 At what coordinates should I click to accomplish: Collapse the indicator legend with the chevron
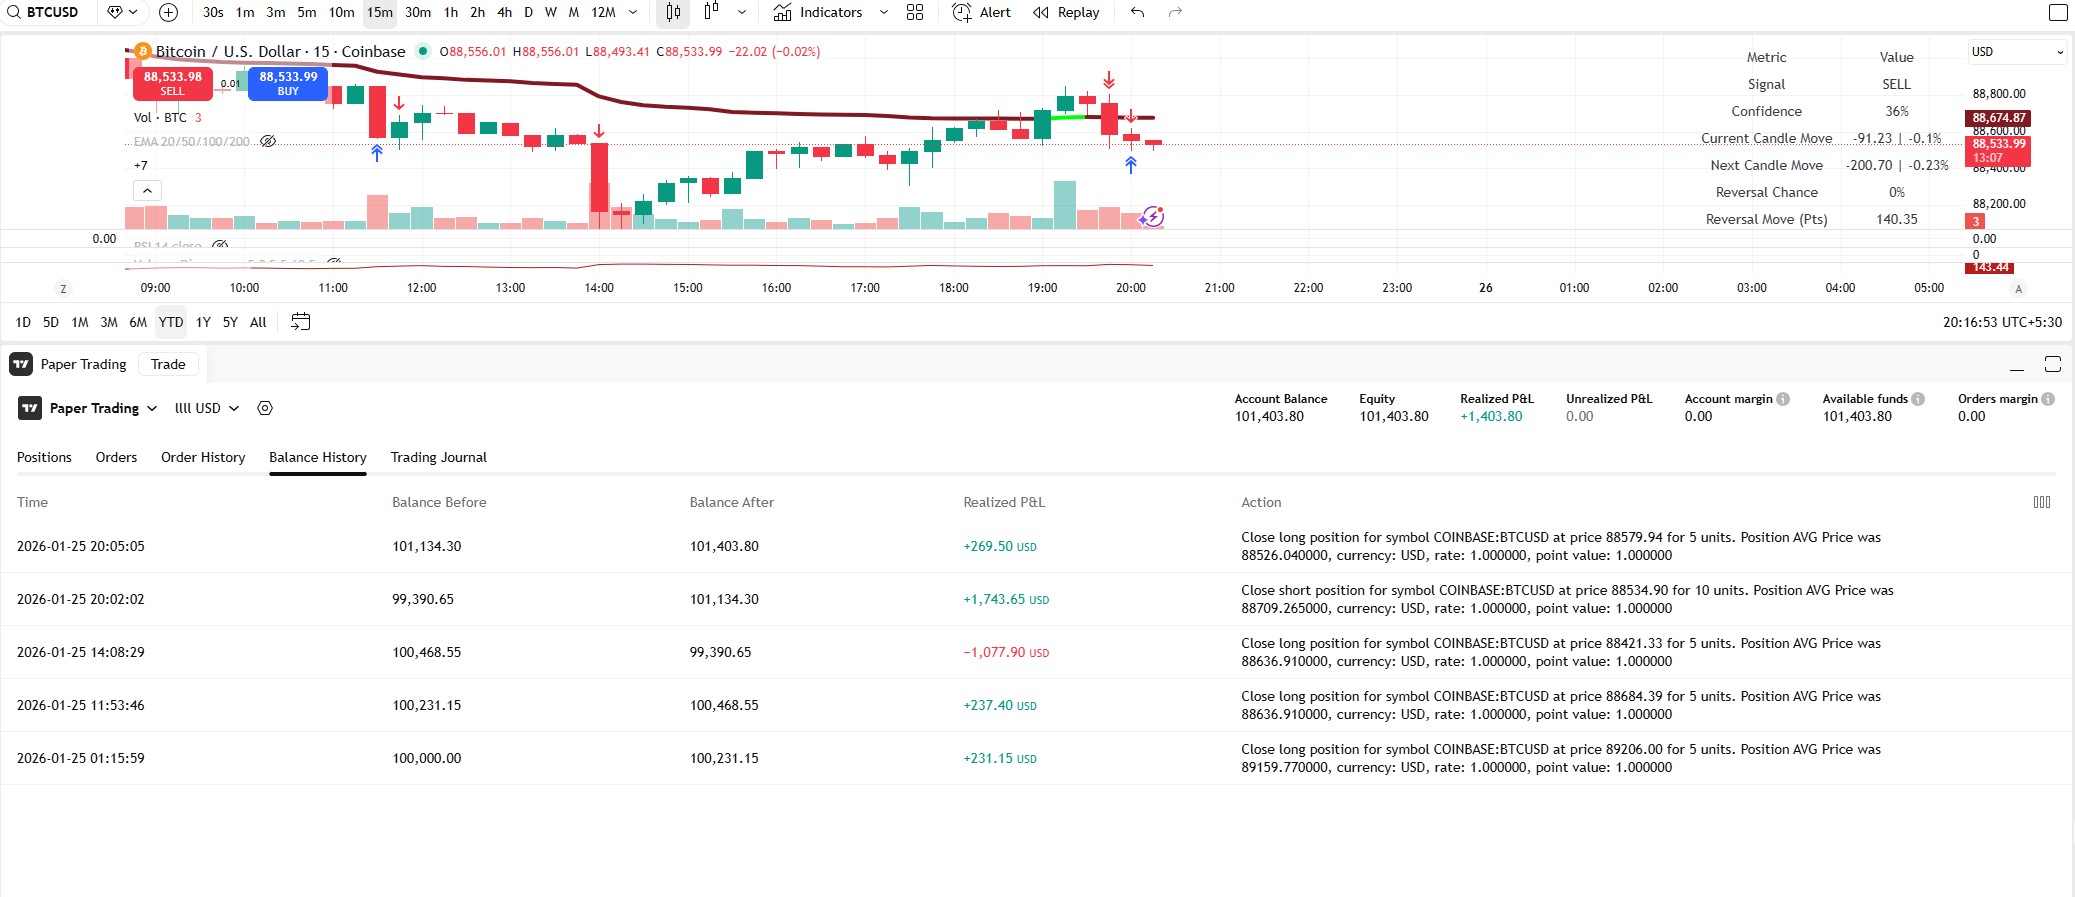click(x=147, y=190)
